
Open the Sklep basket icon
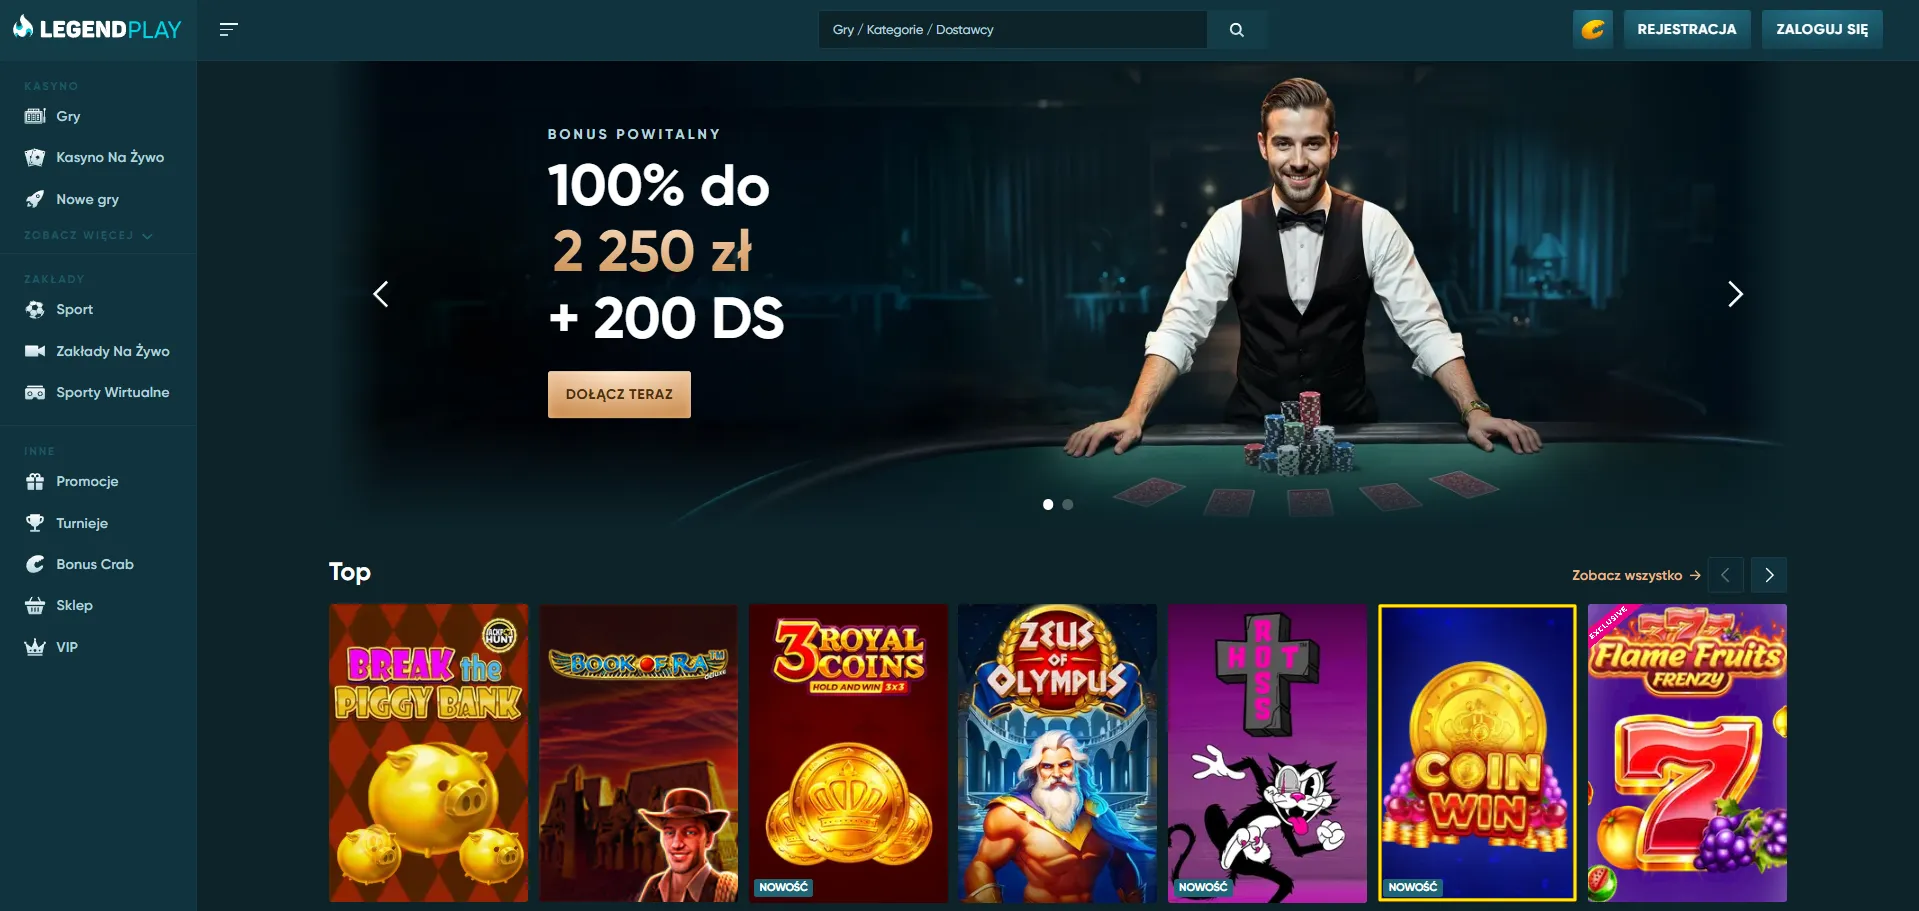[x=35, y=605]
